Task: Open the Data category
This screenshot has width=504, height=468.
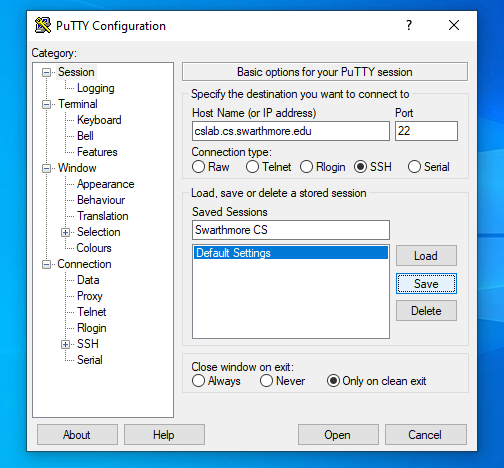Action: coord(88,280)
